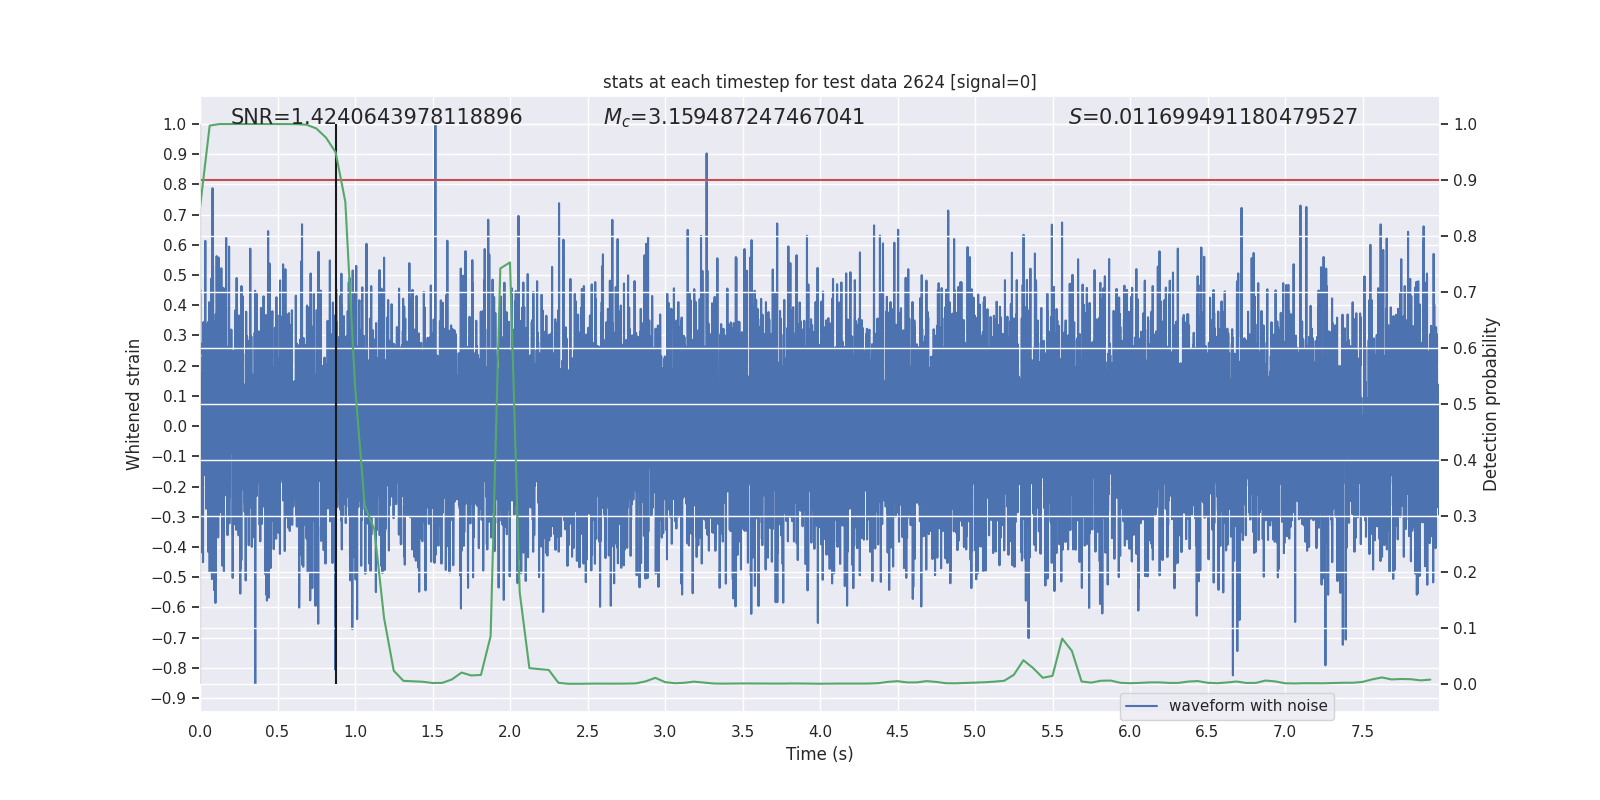Click the red horizontal threshold line
Viewport: 1600px width, 800px height.
click(900, 180)
